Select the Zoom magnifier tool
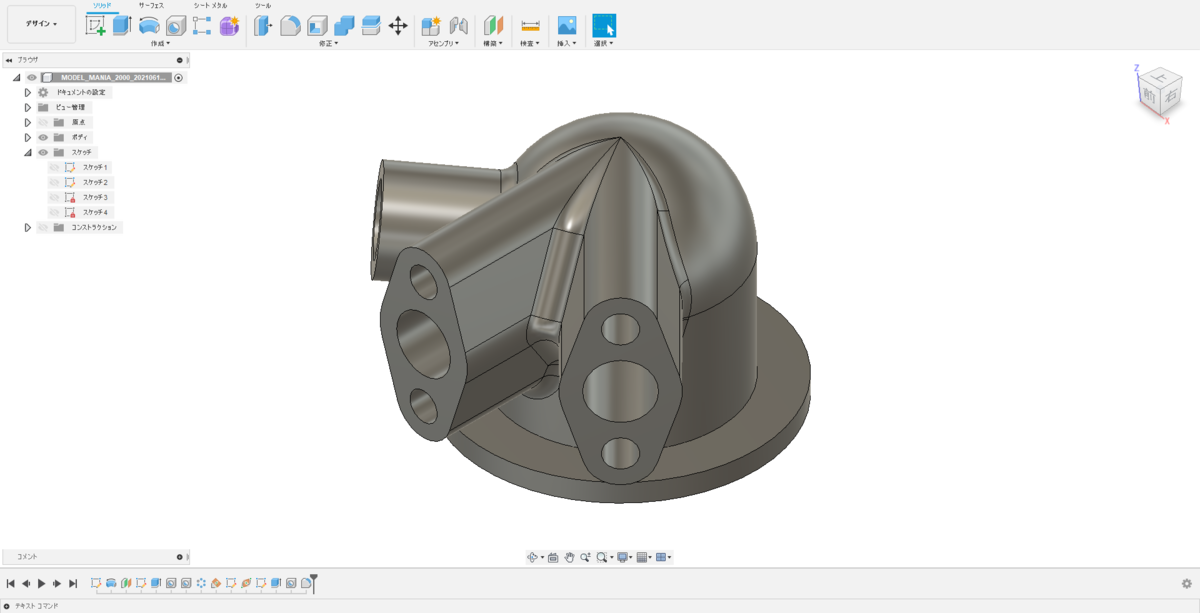The image size is (1200, 613). tap(585, 557)
